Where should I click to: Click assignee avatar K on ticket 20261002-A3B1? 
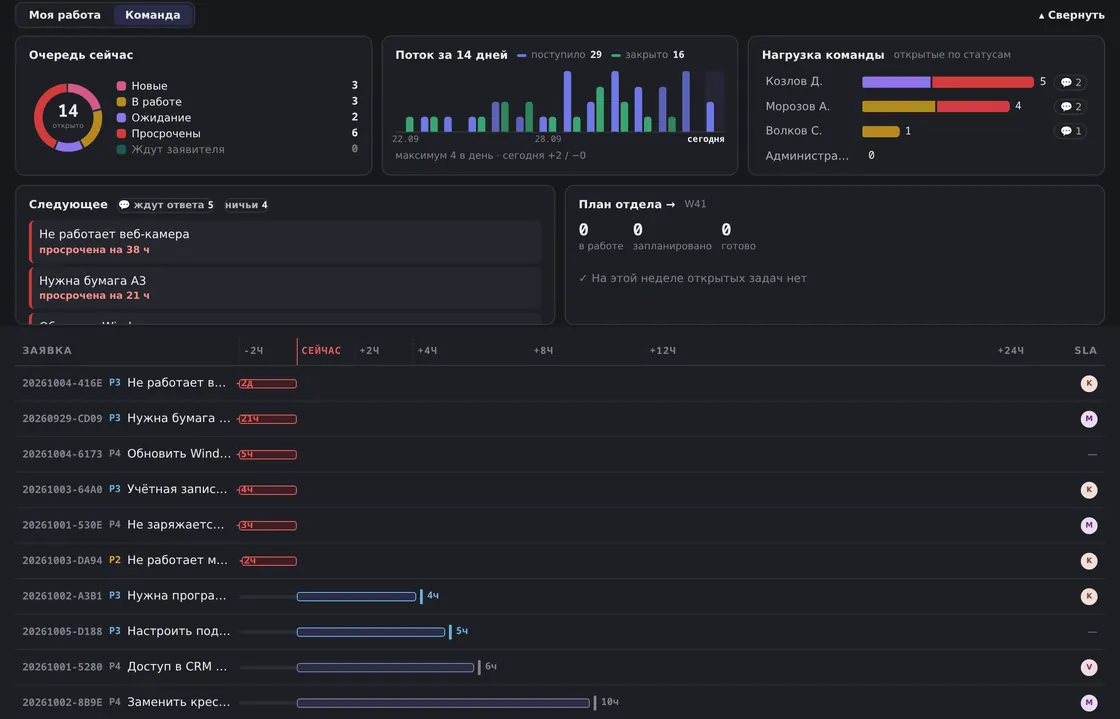(x=1089, y=596)
